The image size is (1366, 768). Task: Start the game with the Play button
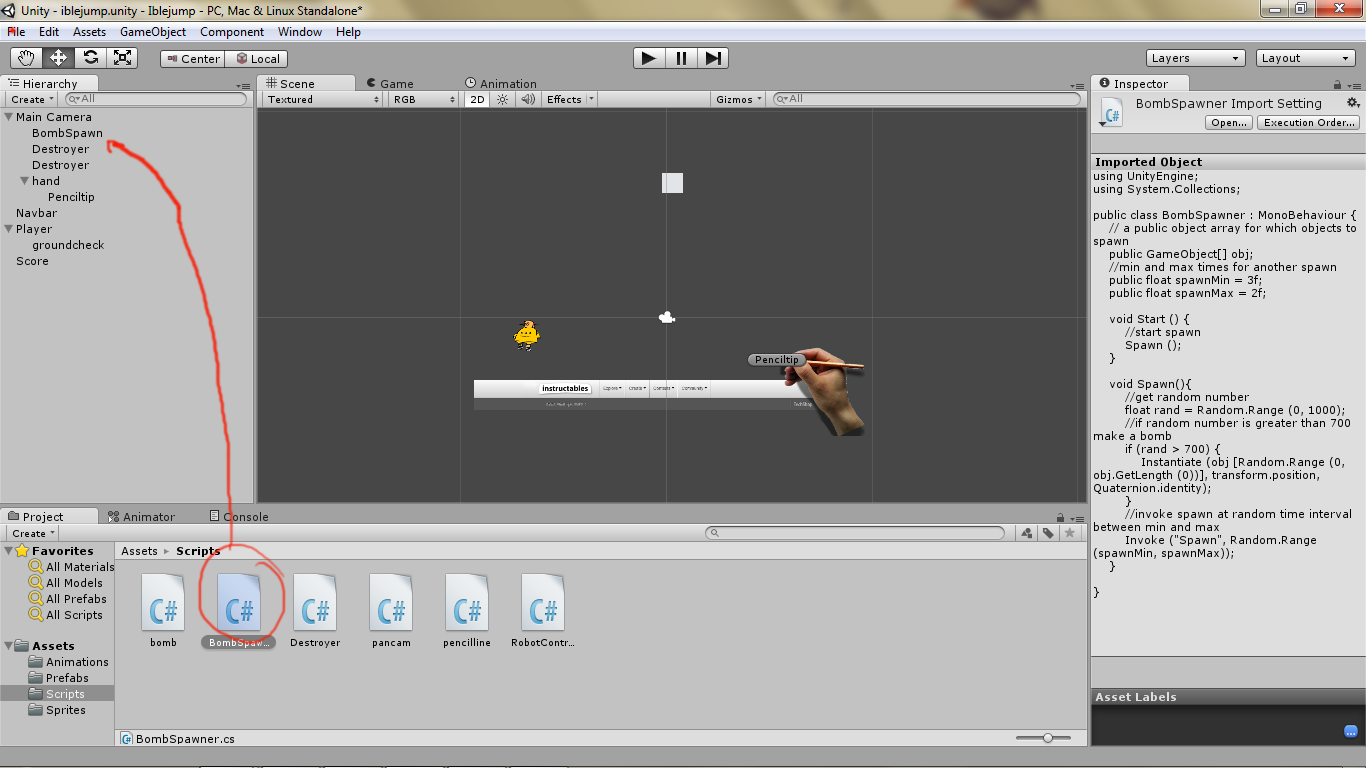coord(649,58)
